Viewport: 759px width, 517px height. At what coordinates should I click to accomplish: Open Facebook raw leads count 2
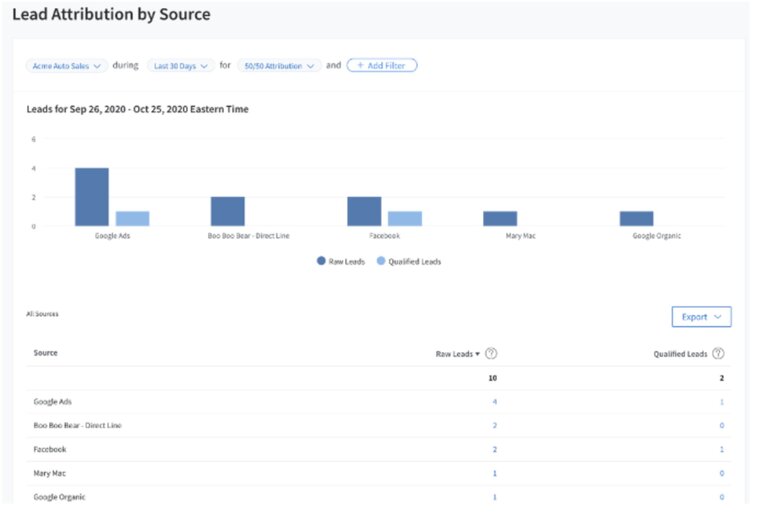[x=495, y=449]
